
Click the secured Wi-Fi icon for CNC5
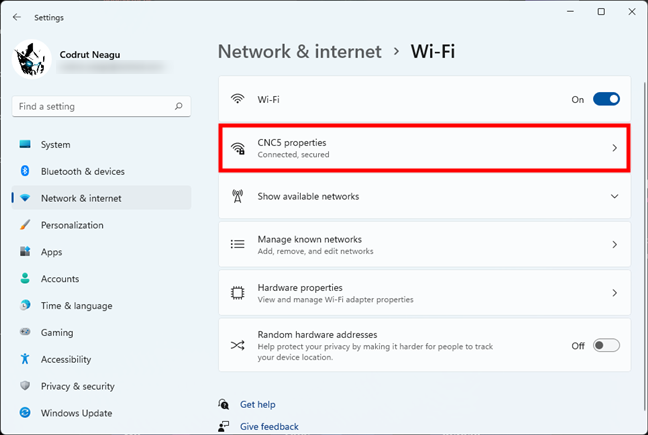238,148
